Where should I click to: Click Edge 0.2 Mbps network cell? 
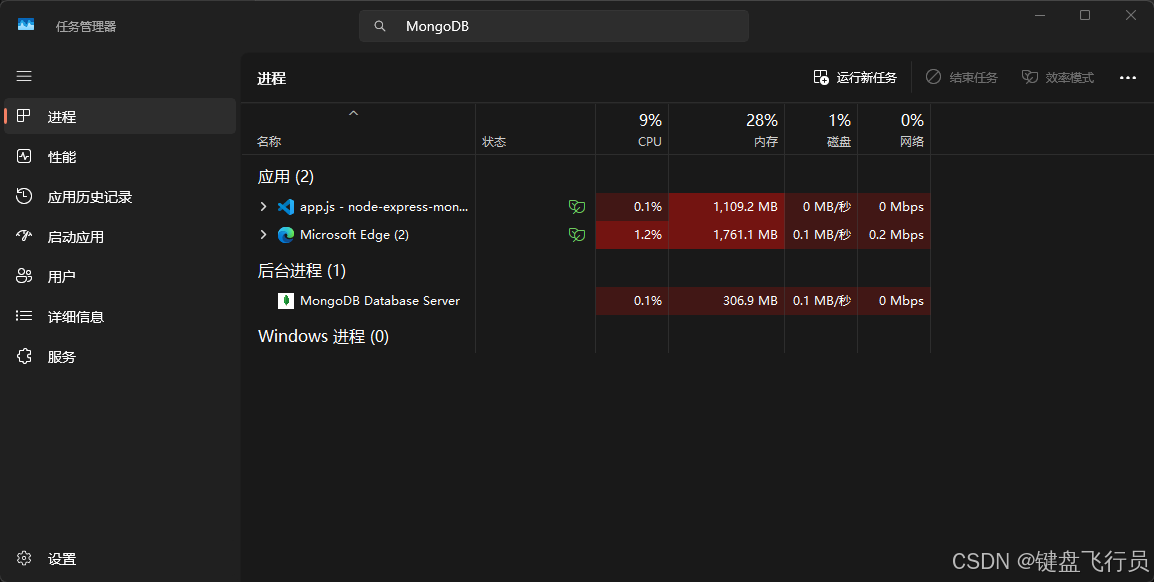[x=893, y=235]
